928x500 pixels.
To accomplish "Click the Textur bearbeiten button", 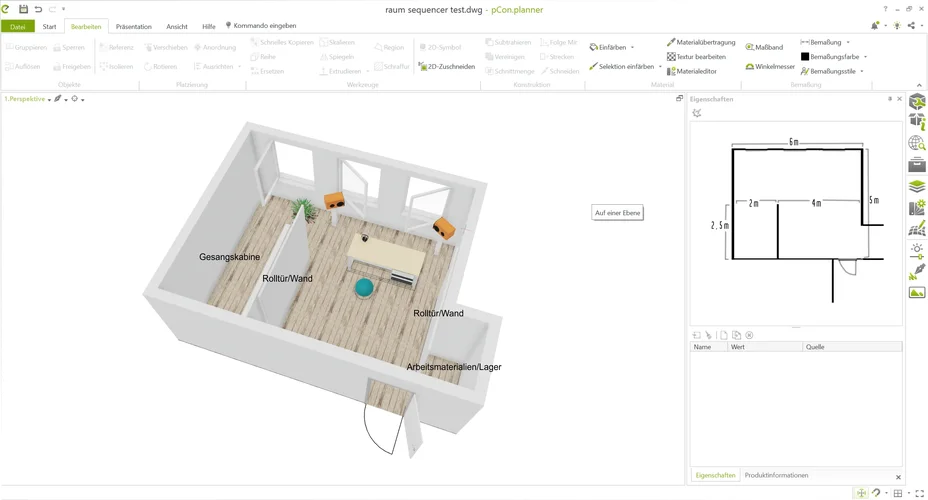I will [700, 57].
